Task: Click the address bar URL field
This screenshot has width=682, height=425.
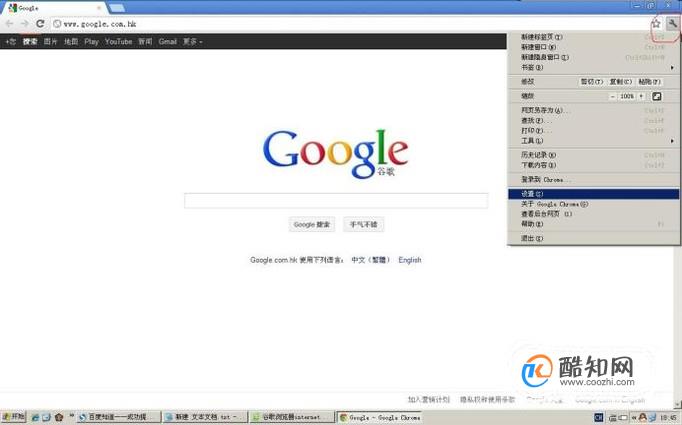Action: [x=352, y=24]
